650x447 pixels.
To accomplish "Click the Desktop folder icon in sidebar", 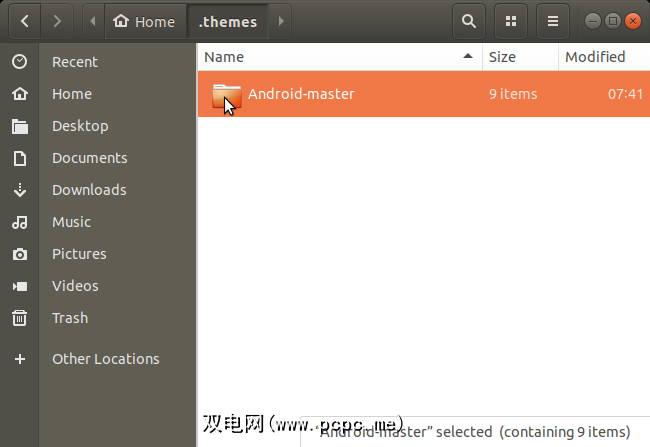I will [x=19, y=126].
